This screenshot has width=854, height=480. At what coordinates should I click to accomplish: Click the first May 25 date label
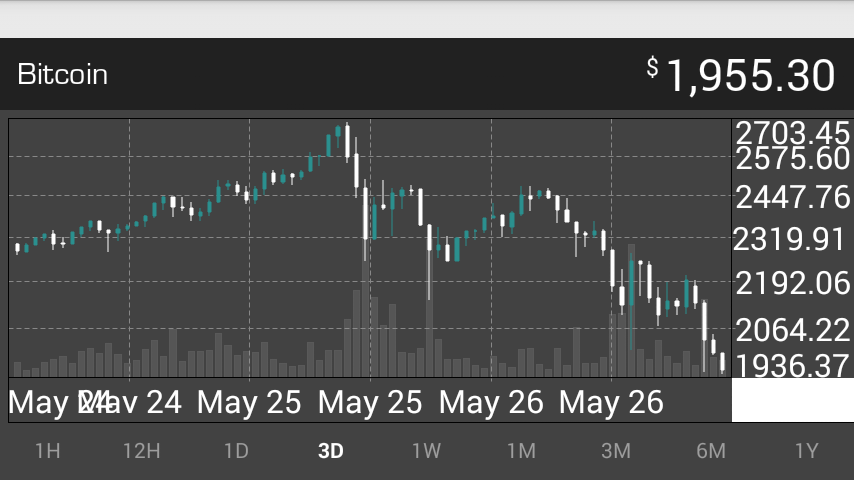point(249,402)
